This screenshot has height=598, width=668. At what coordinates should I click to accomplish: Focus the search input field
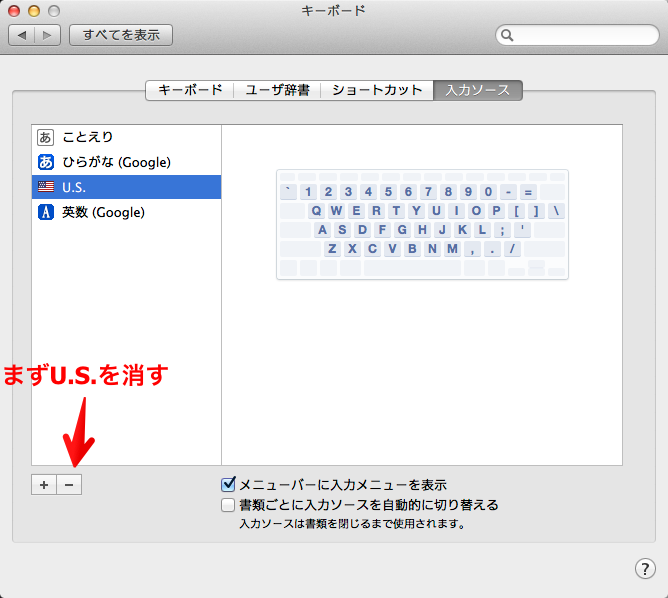click(577, 35)
